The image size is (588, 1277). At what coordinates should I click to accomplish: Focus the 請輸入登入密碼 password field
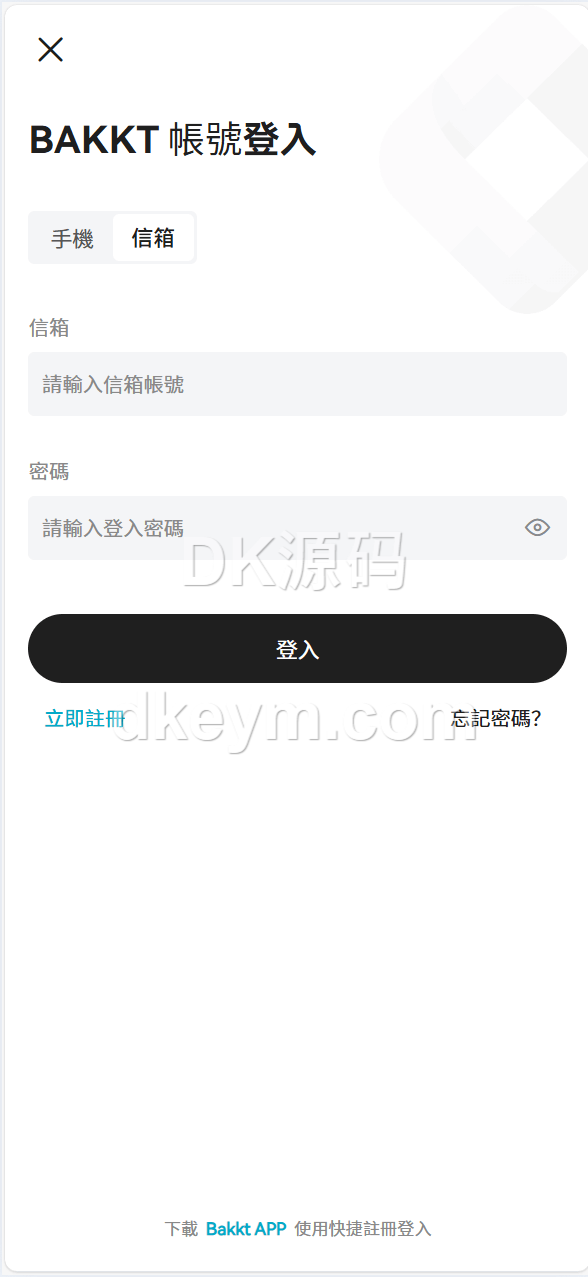[272, 528]
